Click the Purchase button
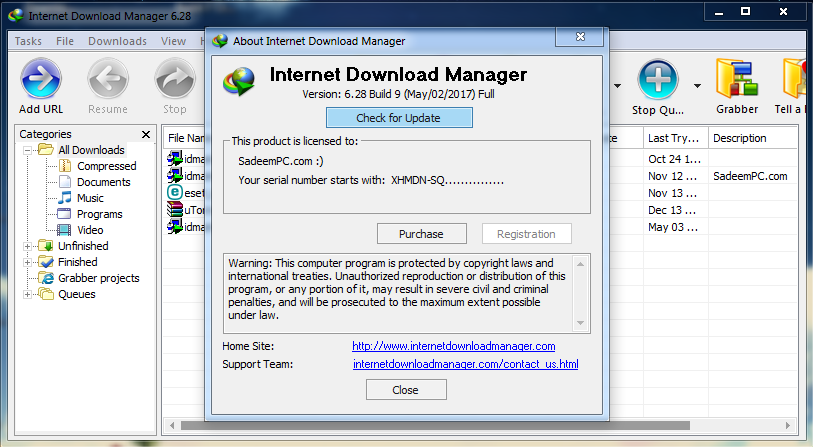This screenshot has width=813, height=447. click(422, 234)
